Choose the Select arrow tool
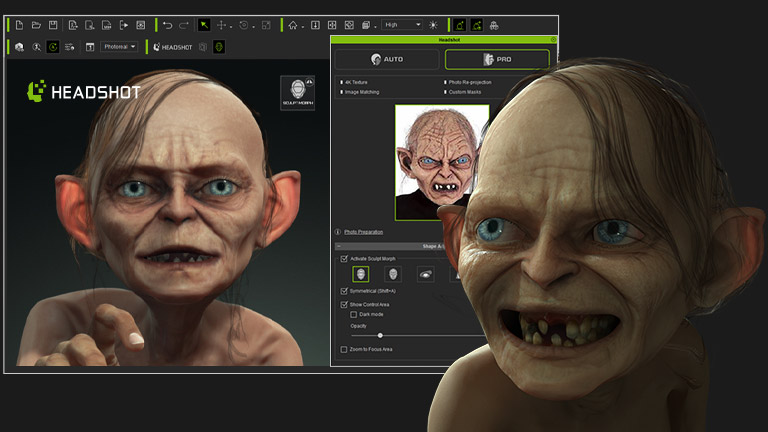The height and width of the screenshot is (432, 768). (x=204, y=24)
